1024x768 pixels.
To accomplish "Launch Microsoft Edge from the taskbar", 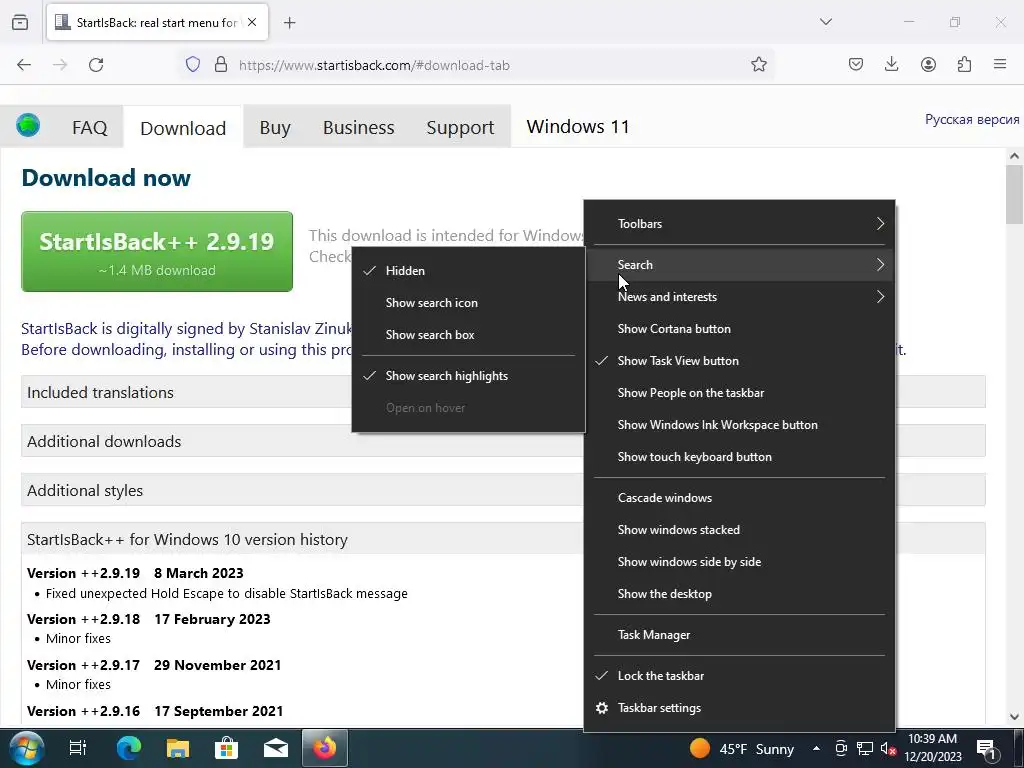I will point(129,748).
